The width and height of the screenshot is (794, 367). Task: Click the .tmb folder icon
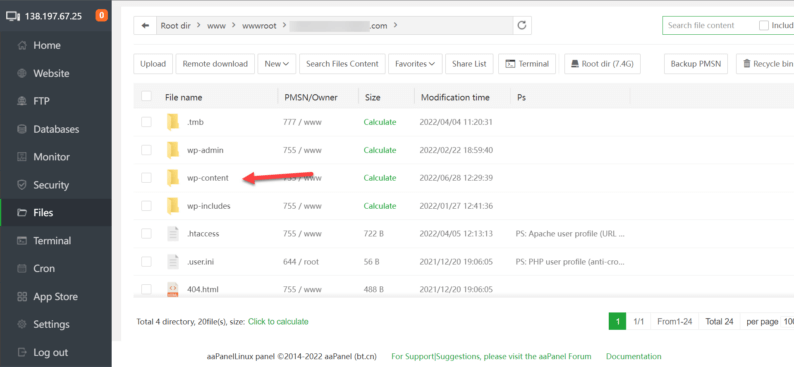(x=173, y=122)
